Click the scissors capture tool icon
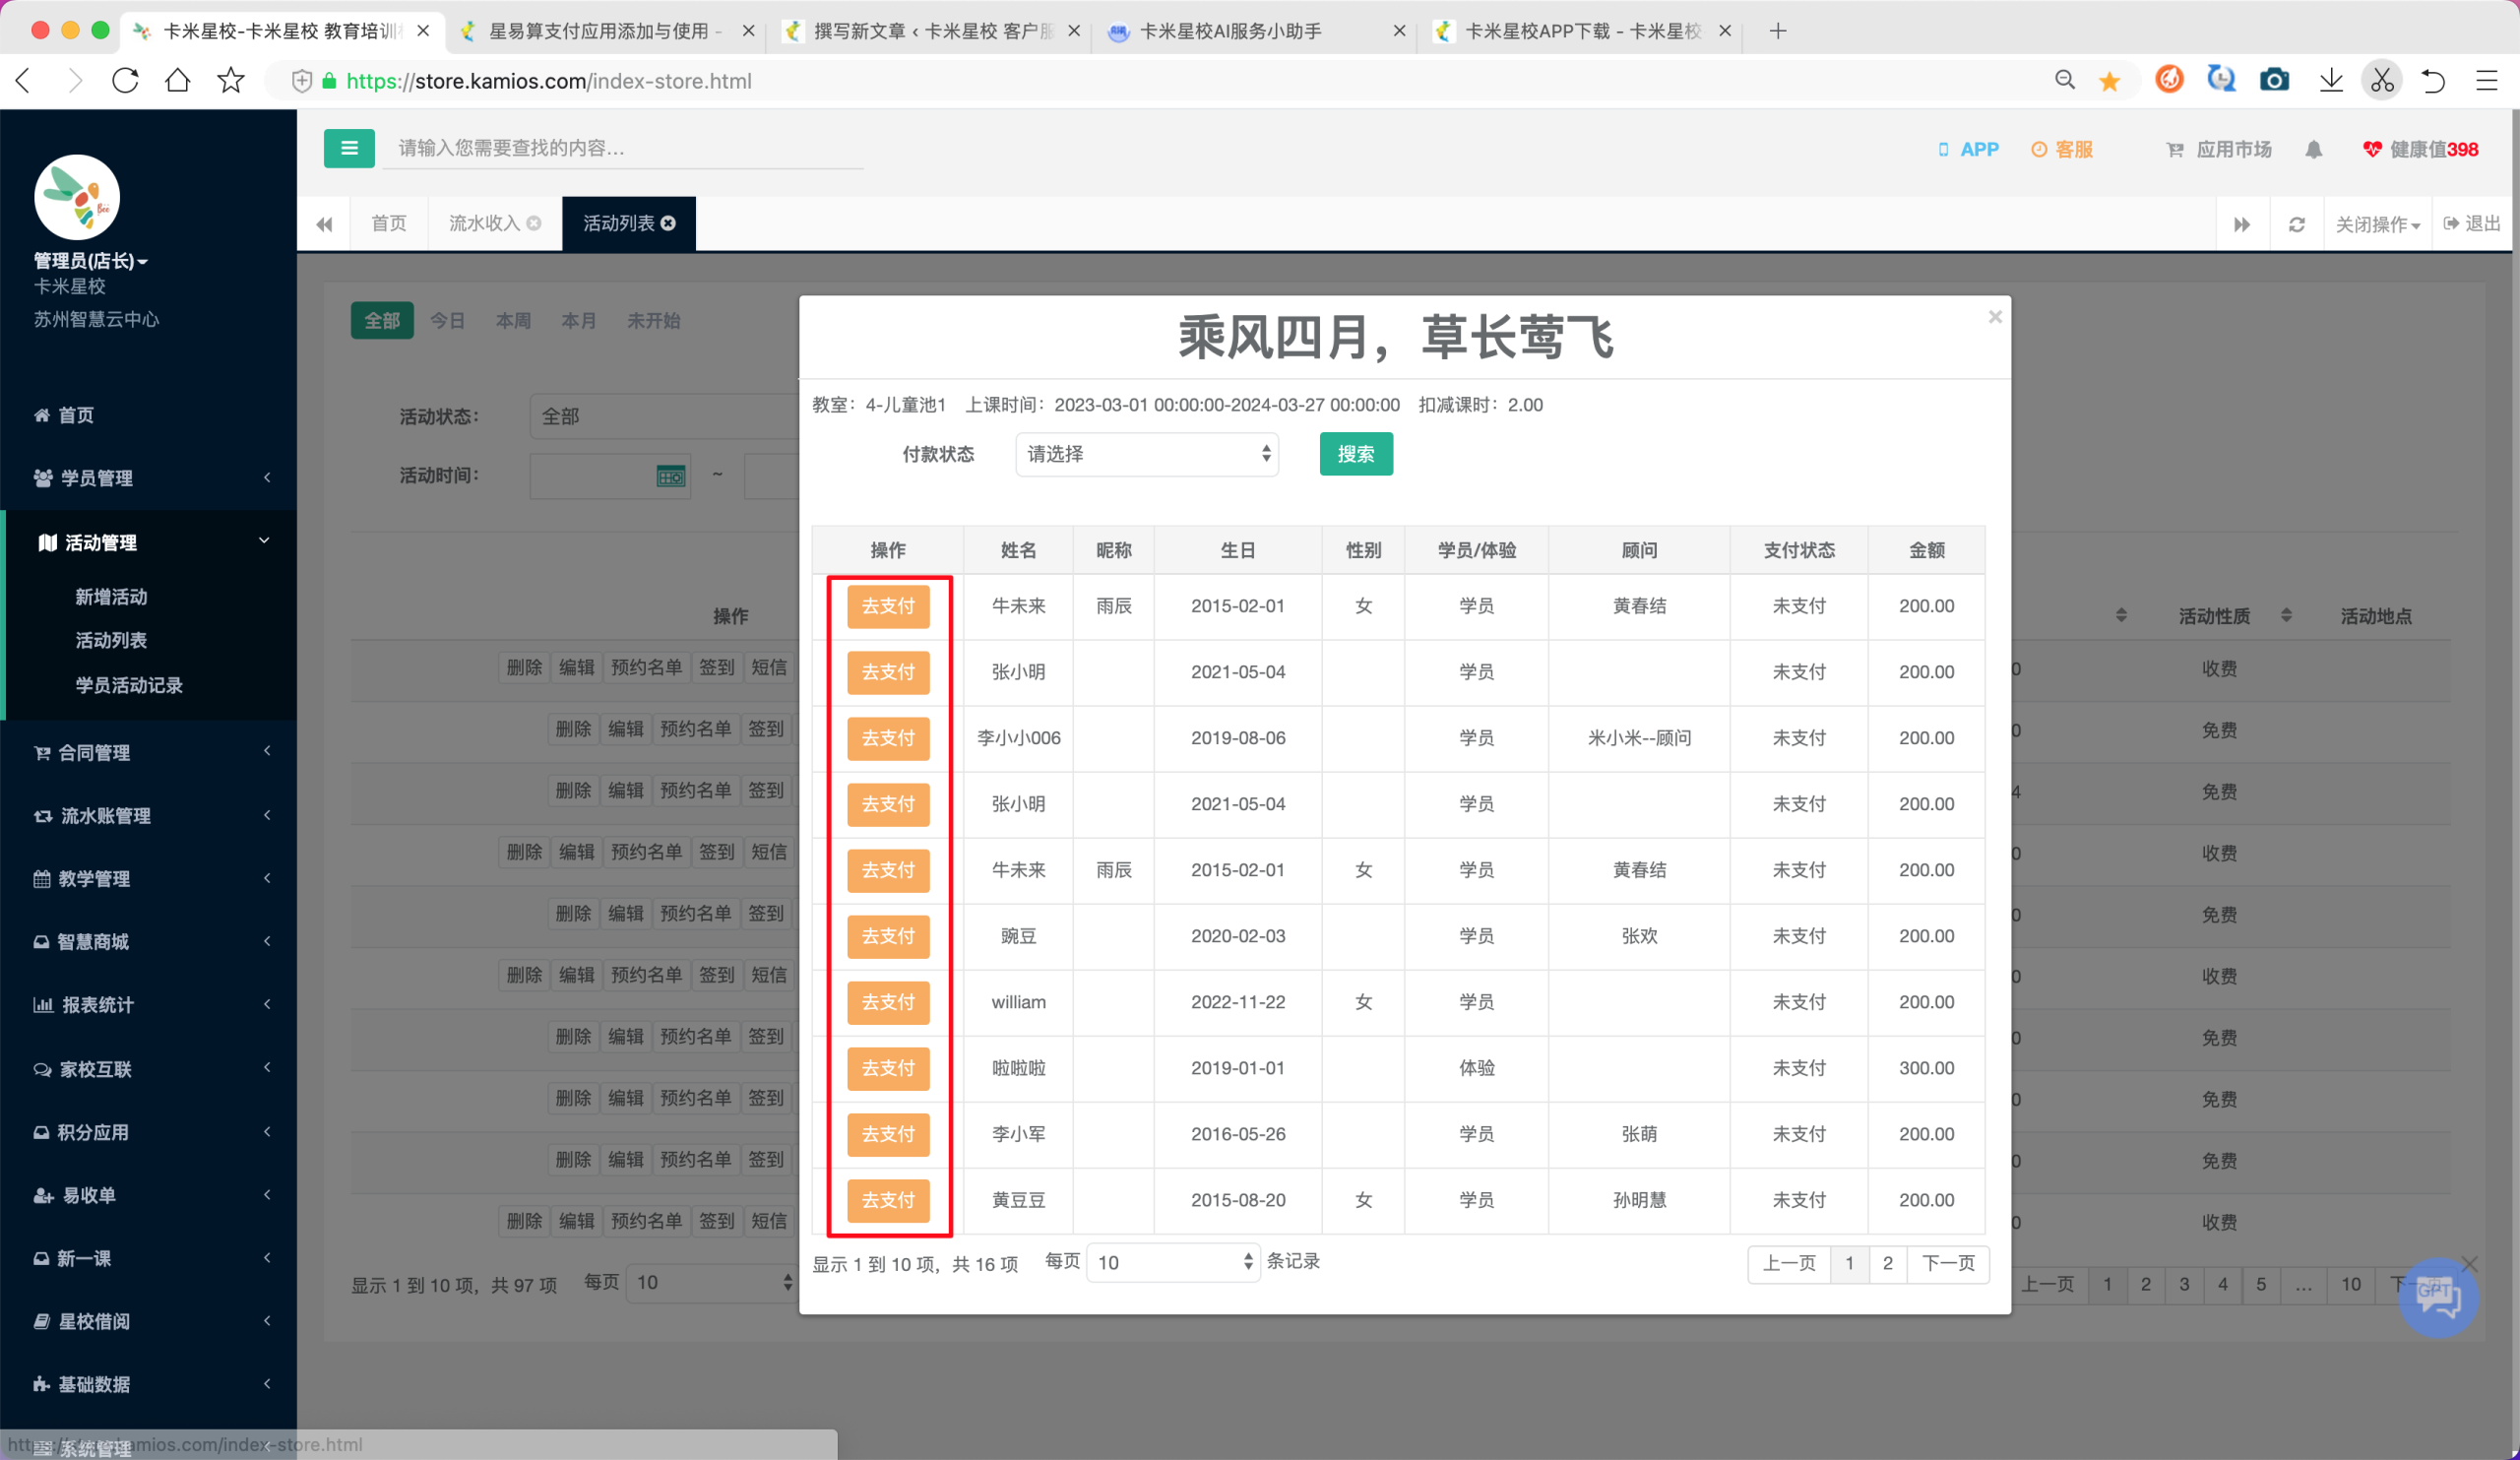The width and height of the screenshot is (2520, 1460). [2383, 80]
